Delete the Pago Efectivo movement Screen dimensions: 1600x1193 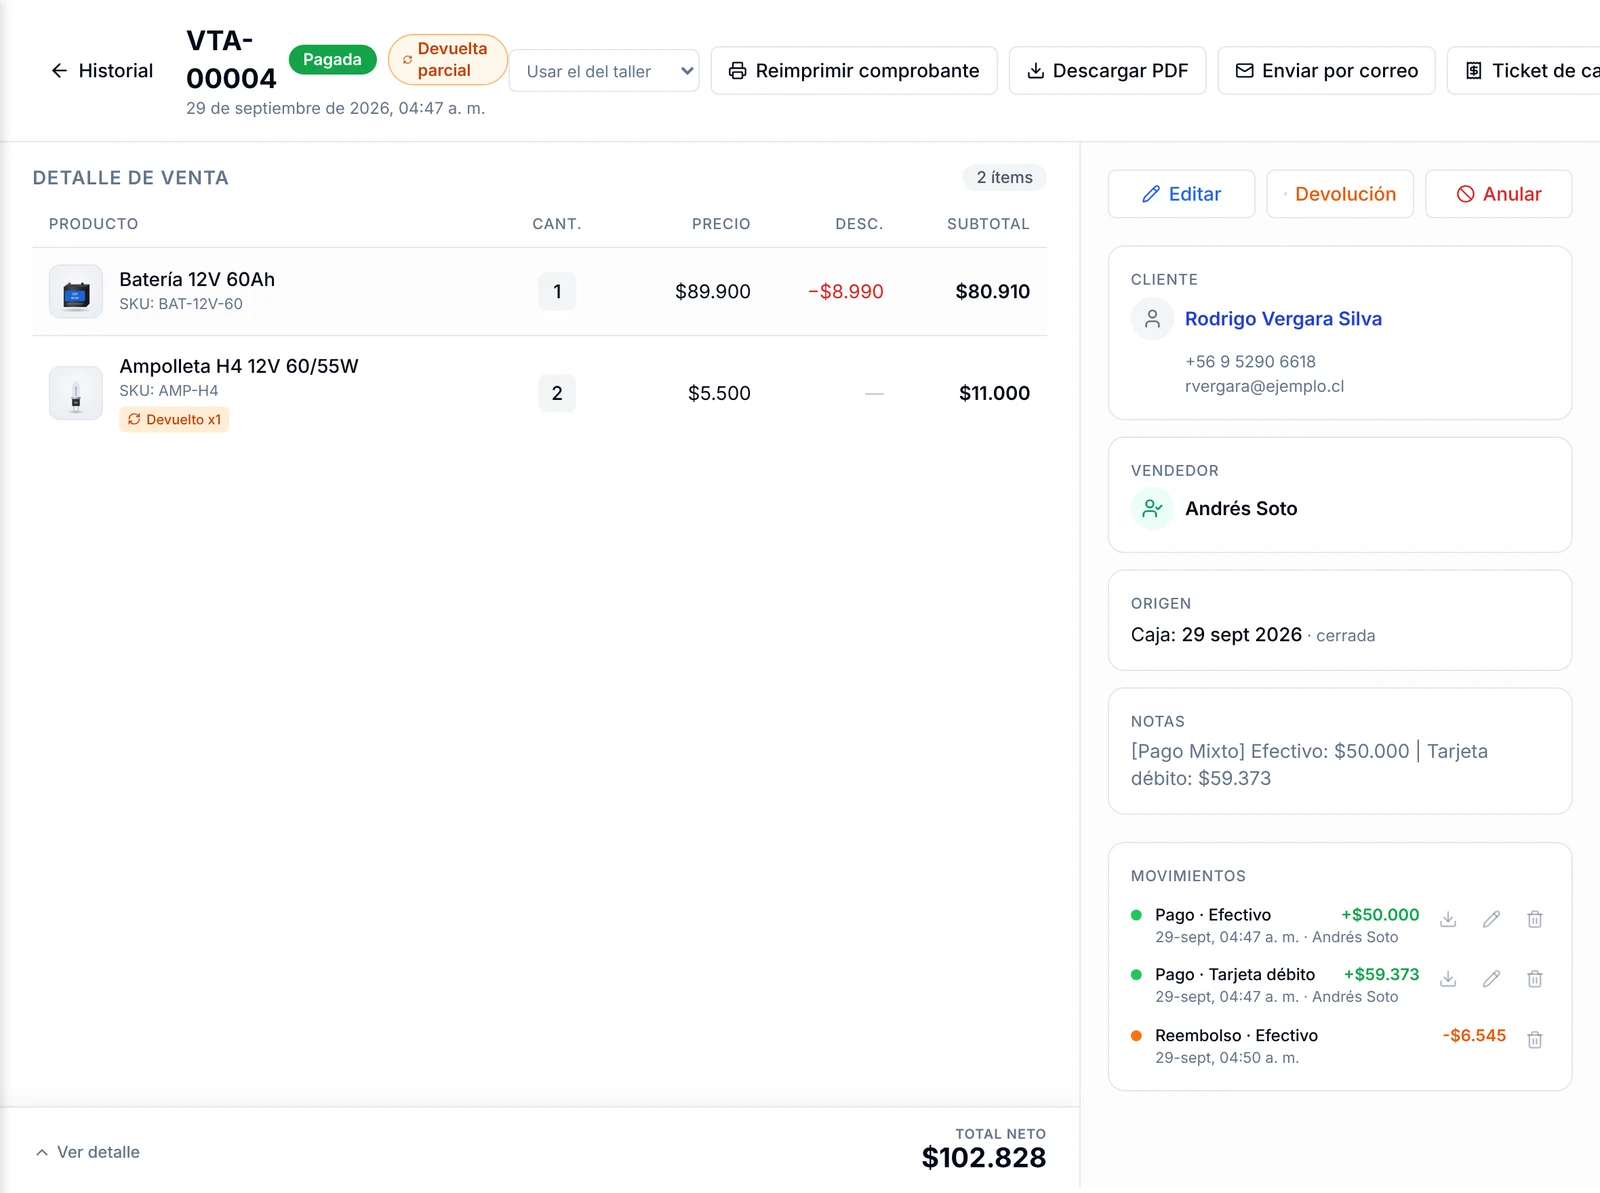(x=1535, y=919)
